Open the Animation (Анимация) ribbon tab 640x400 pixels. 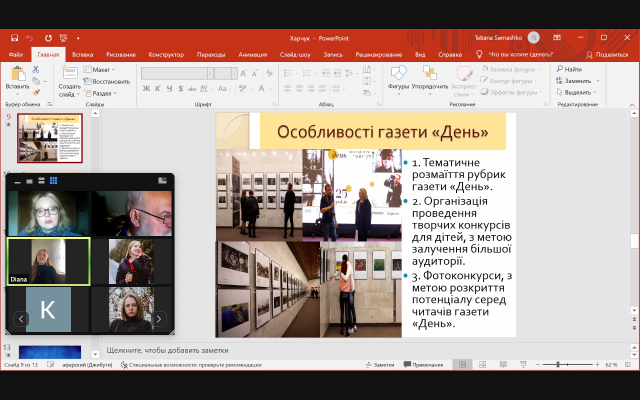coord(253,54)
